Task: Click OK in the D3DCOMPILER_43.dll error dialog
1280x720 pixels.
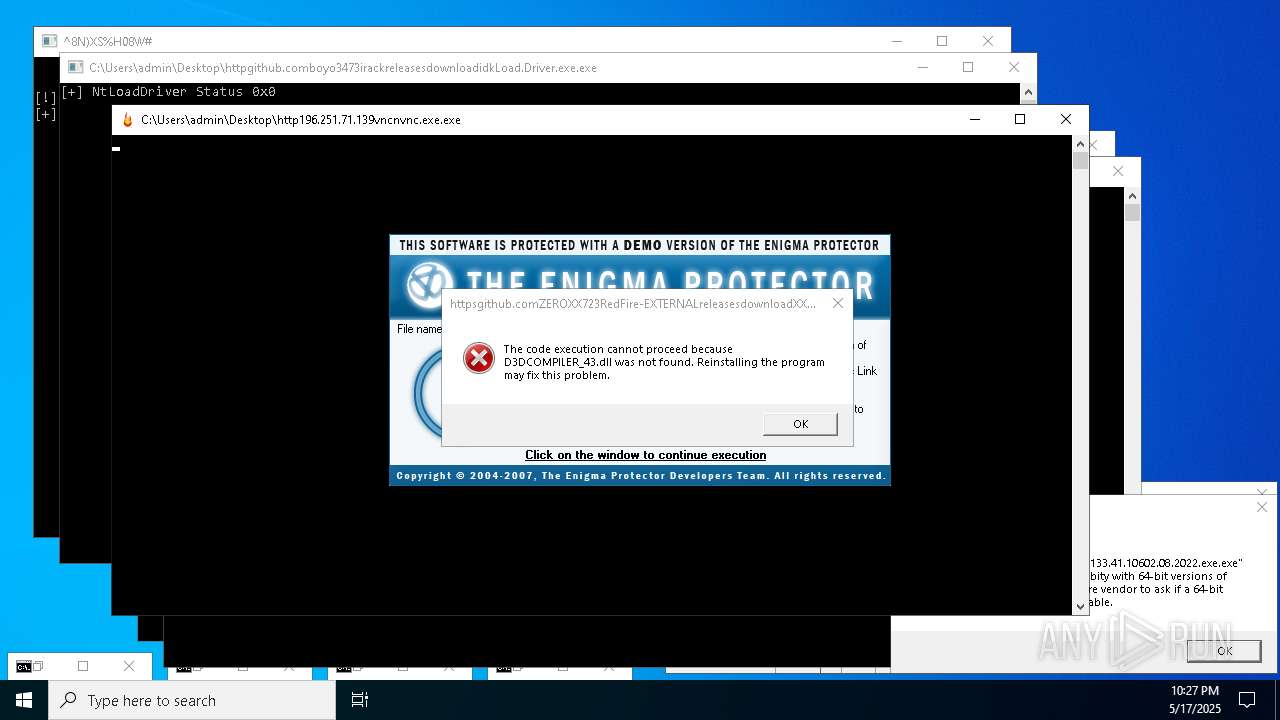Action: tap(800, 424)
